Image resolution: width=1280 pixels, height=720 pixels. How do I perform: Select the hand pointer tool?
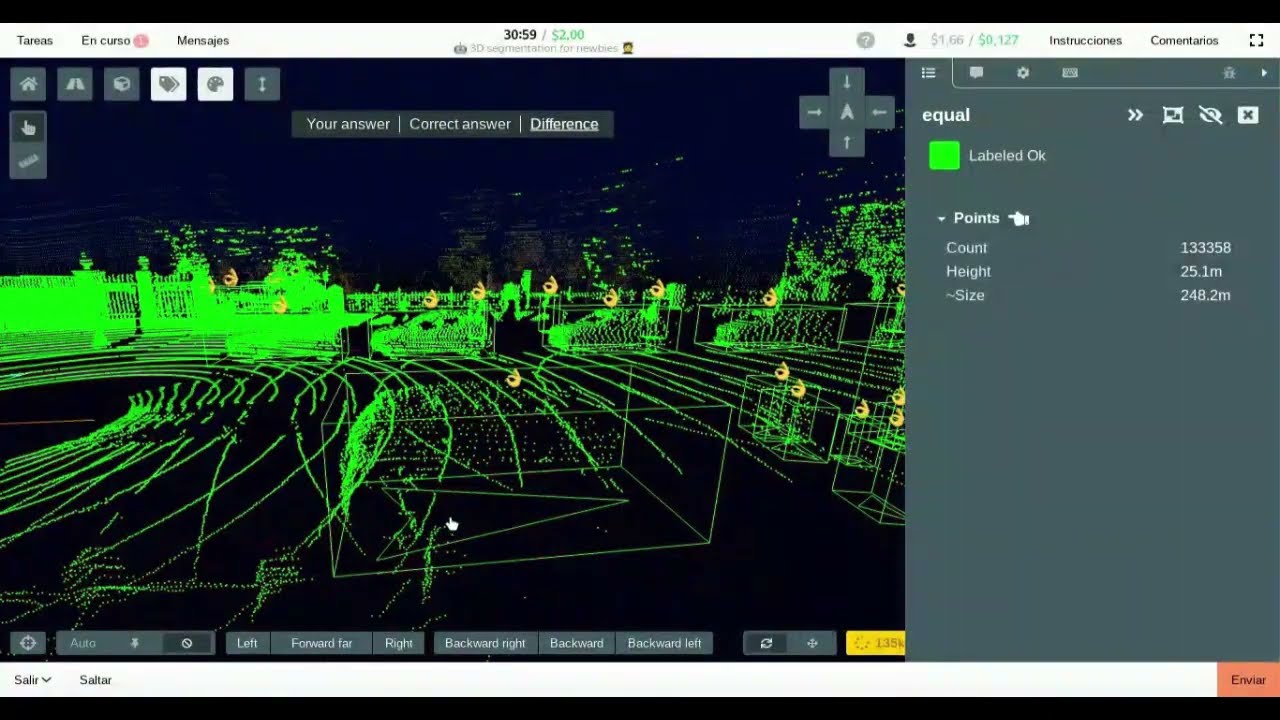pyautogui.click(x=28, y=128)
